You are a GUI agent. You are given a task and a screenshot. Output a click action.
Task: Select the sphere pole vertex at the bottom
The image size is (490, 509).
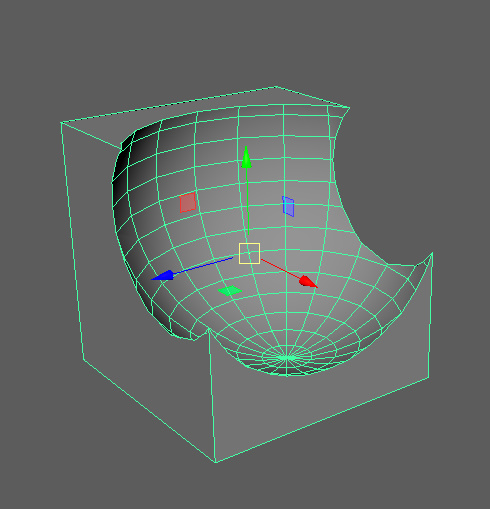pos(287,358)
